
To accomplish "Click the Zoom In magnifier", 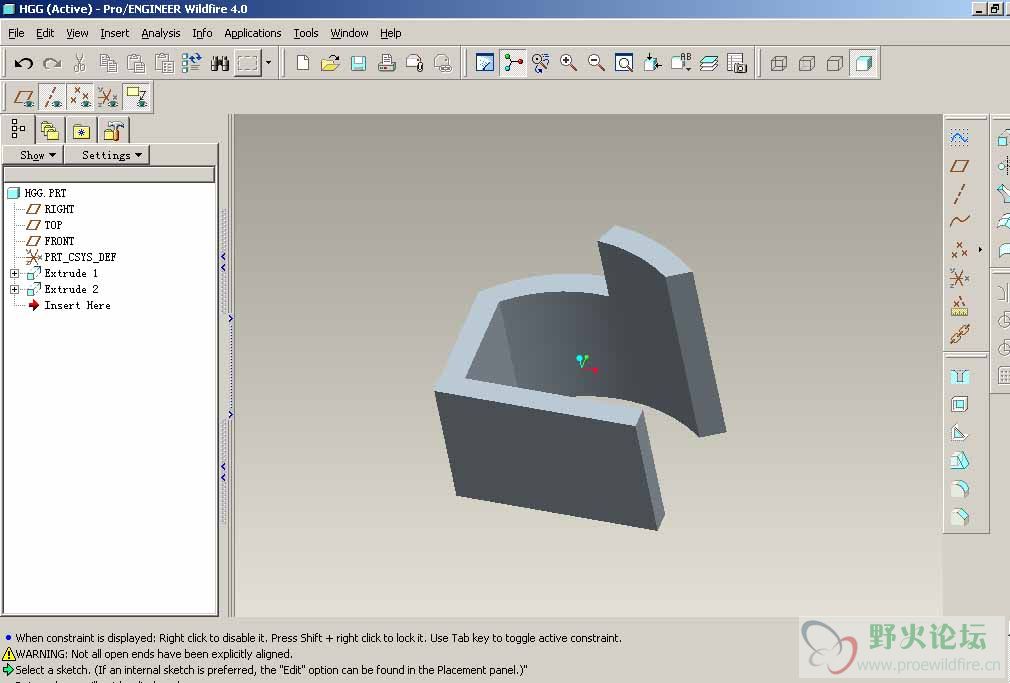I will coord(568,63).
